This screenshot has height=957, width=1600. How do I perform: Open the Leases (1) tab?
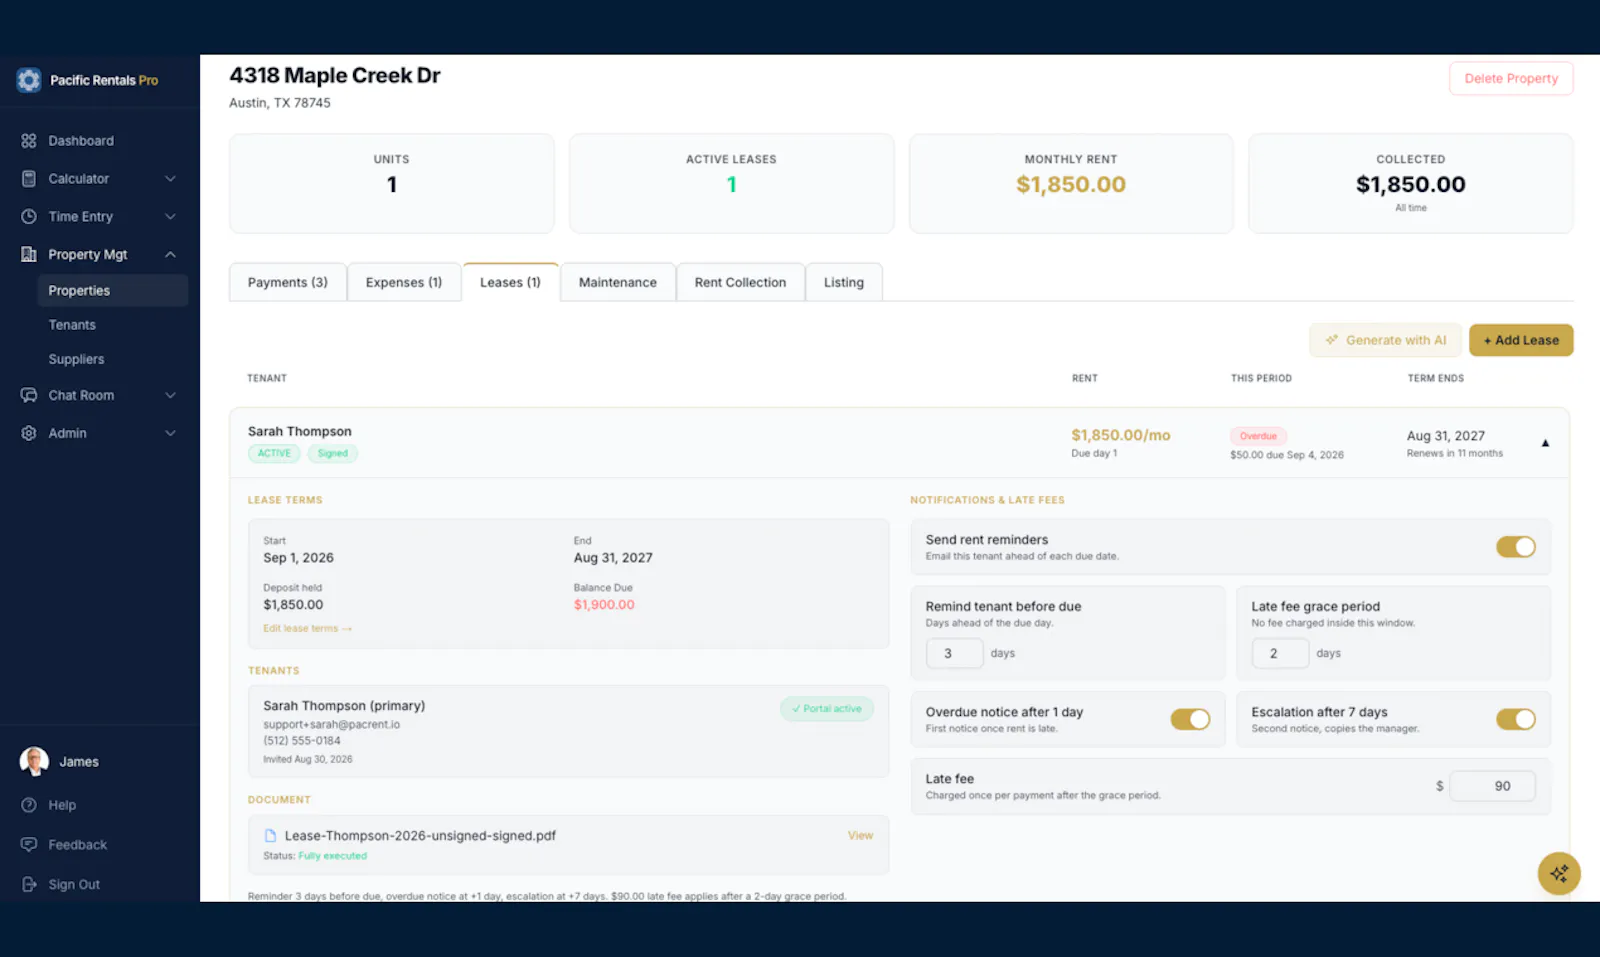[x=510, y=283]
